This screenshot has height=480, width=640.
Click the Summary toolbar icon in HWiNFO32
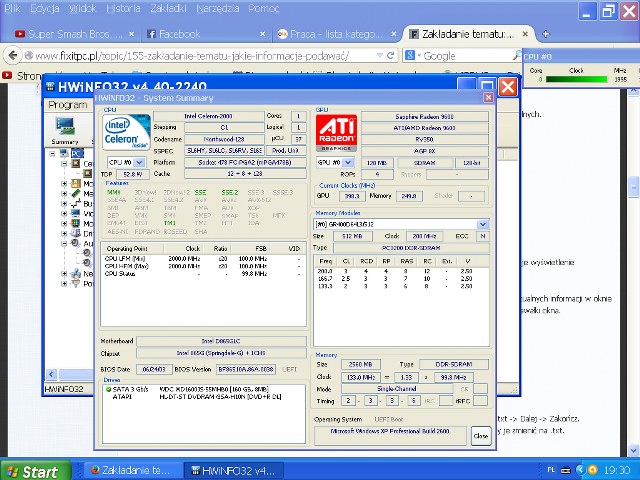click(x=65, y=130)
